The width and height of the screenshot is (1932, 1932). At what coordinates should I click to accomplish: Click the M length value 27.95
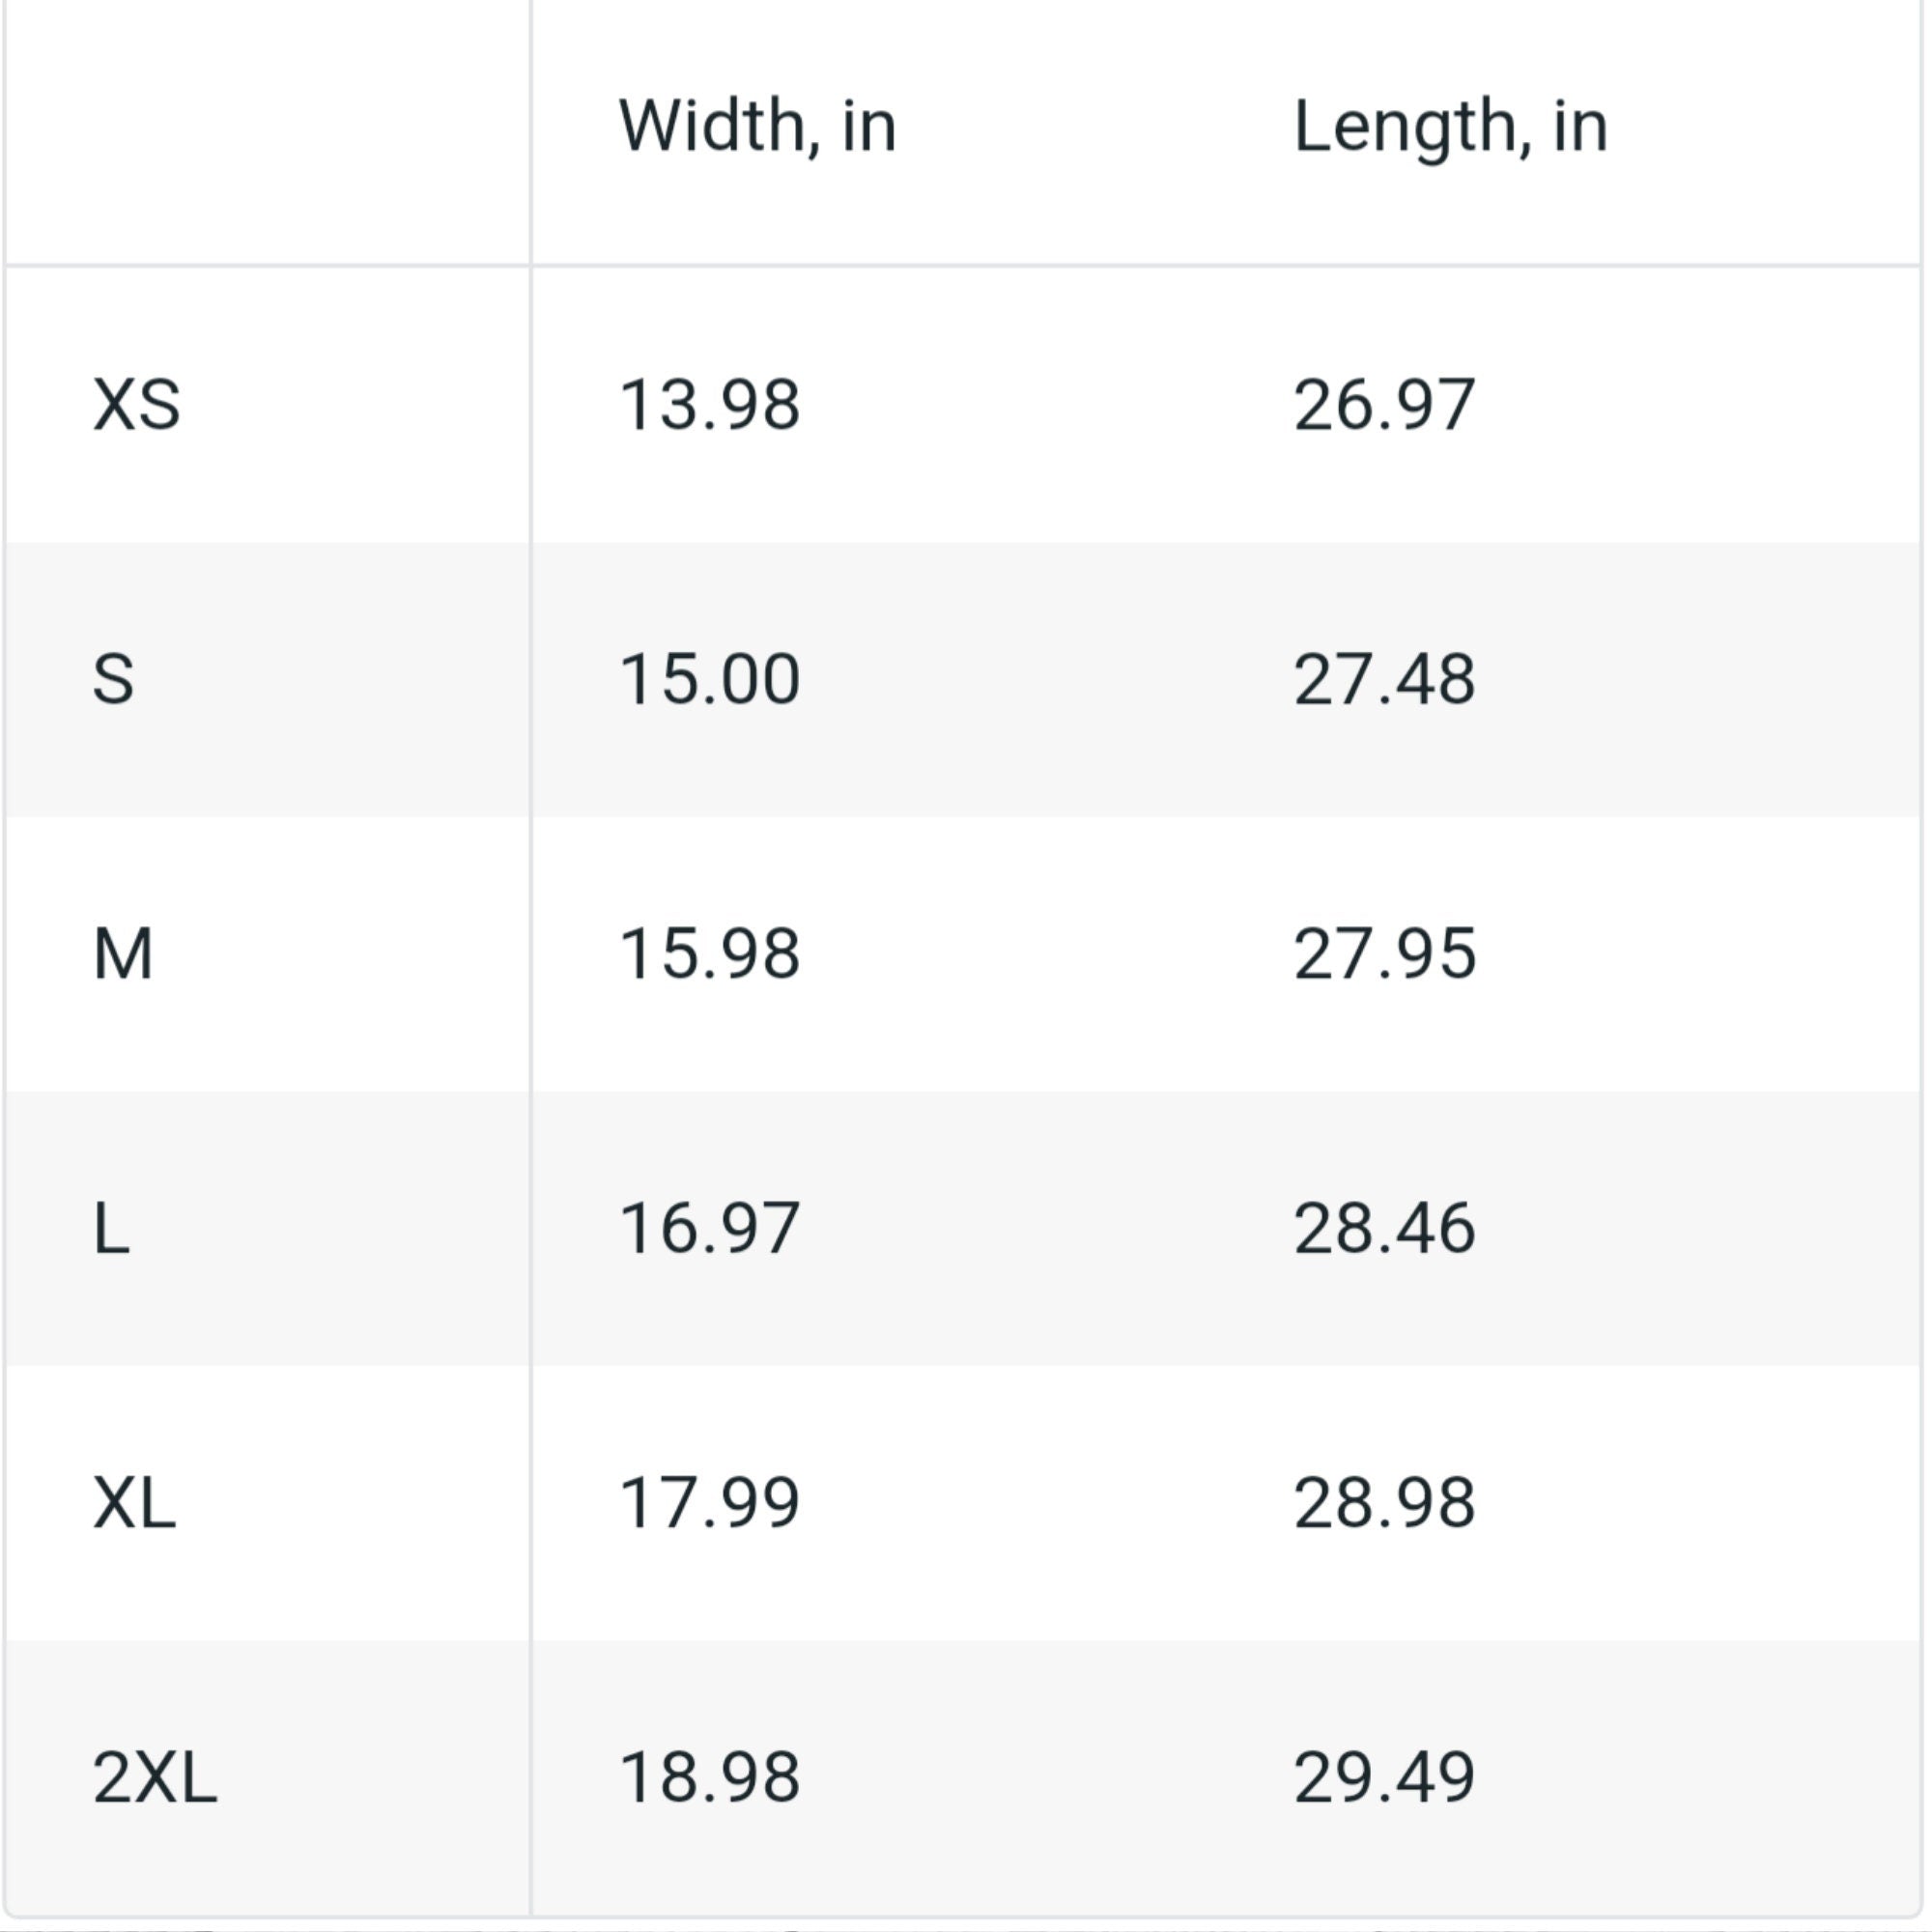pos(1384,953)
